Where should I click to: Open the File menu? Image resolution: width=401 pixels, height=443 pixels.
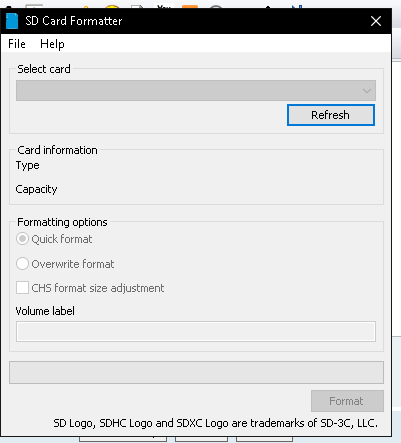17,44
